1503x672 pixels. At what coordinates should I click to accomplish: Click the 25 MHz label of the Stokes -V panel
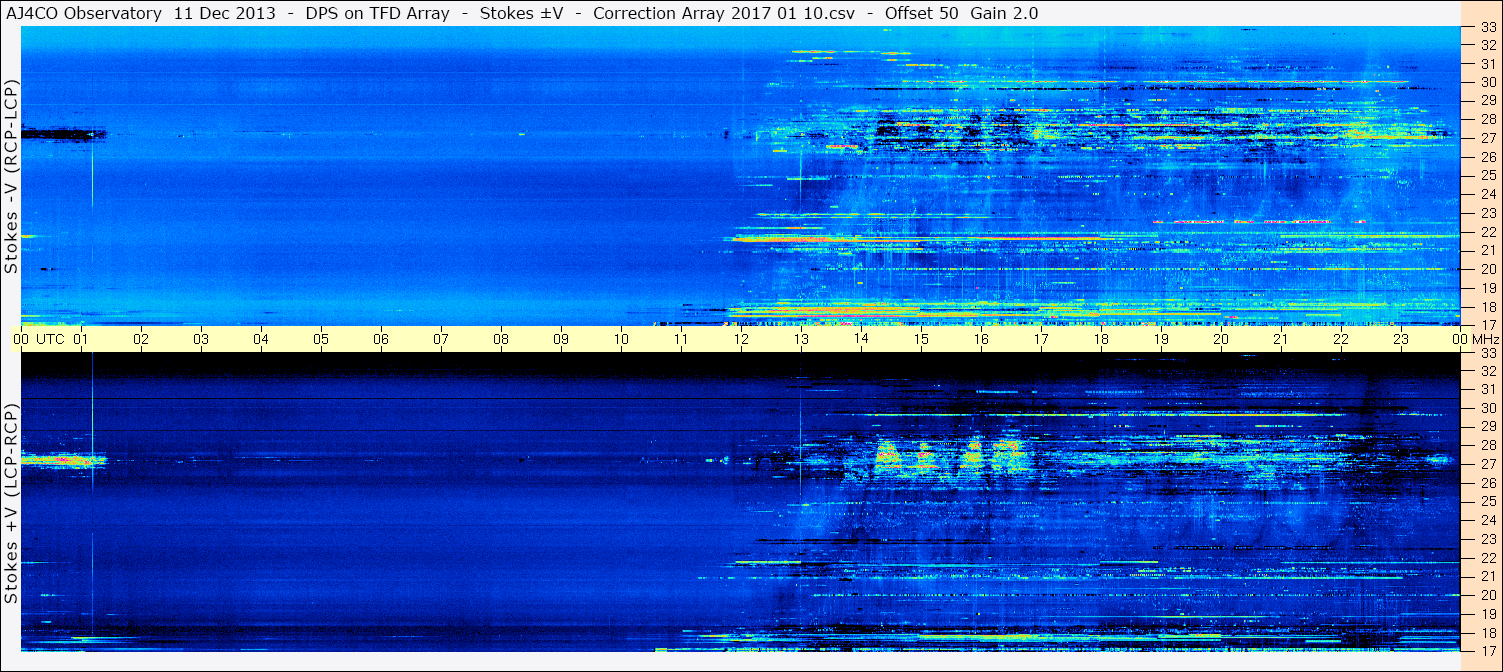tap(1488, 176)
